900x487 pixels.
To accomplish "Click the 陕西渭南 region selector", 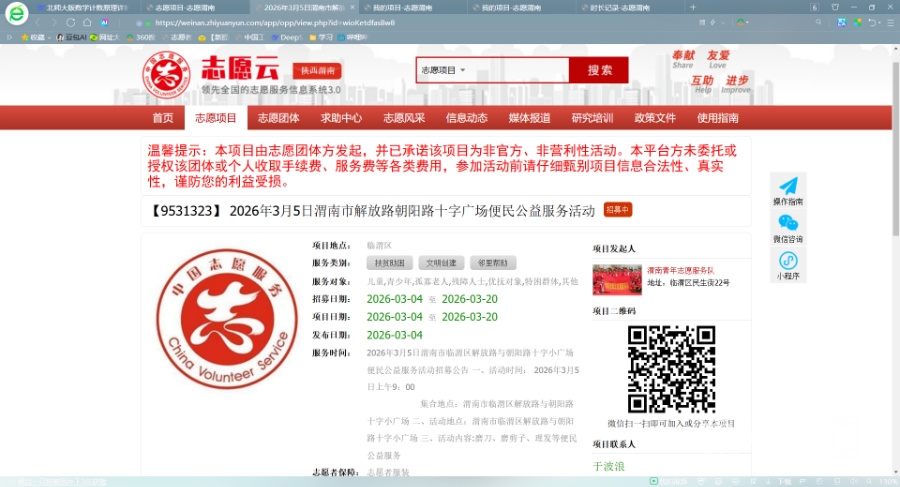I will tap(316, 71).
